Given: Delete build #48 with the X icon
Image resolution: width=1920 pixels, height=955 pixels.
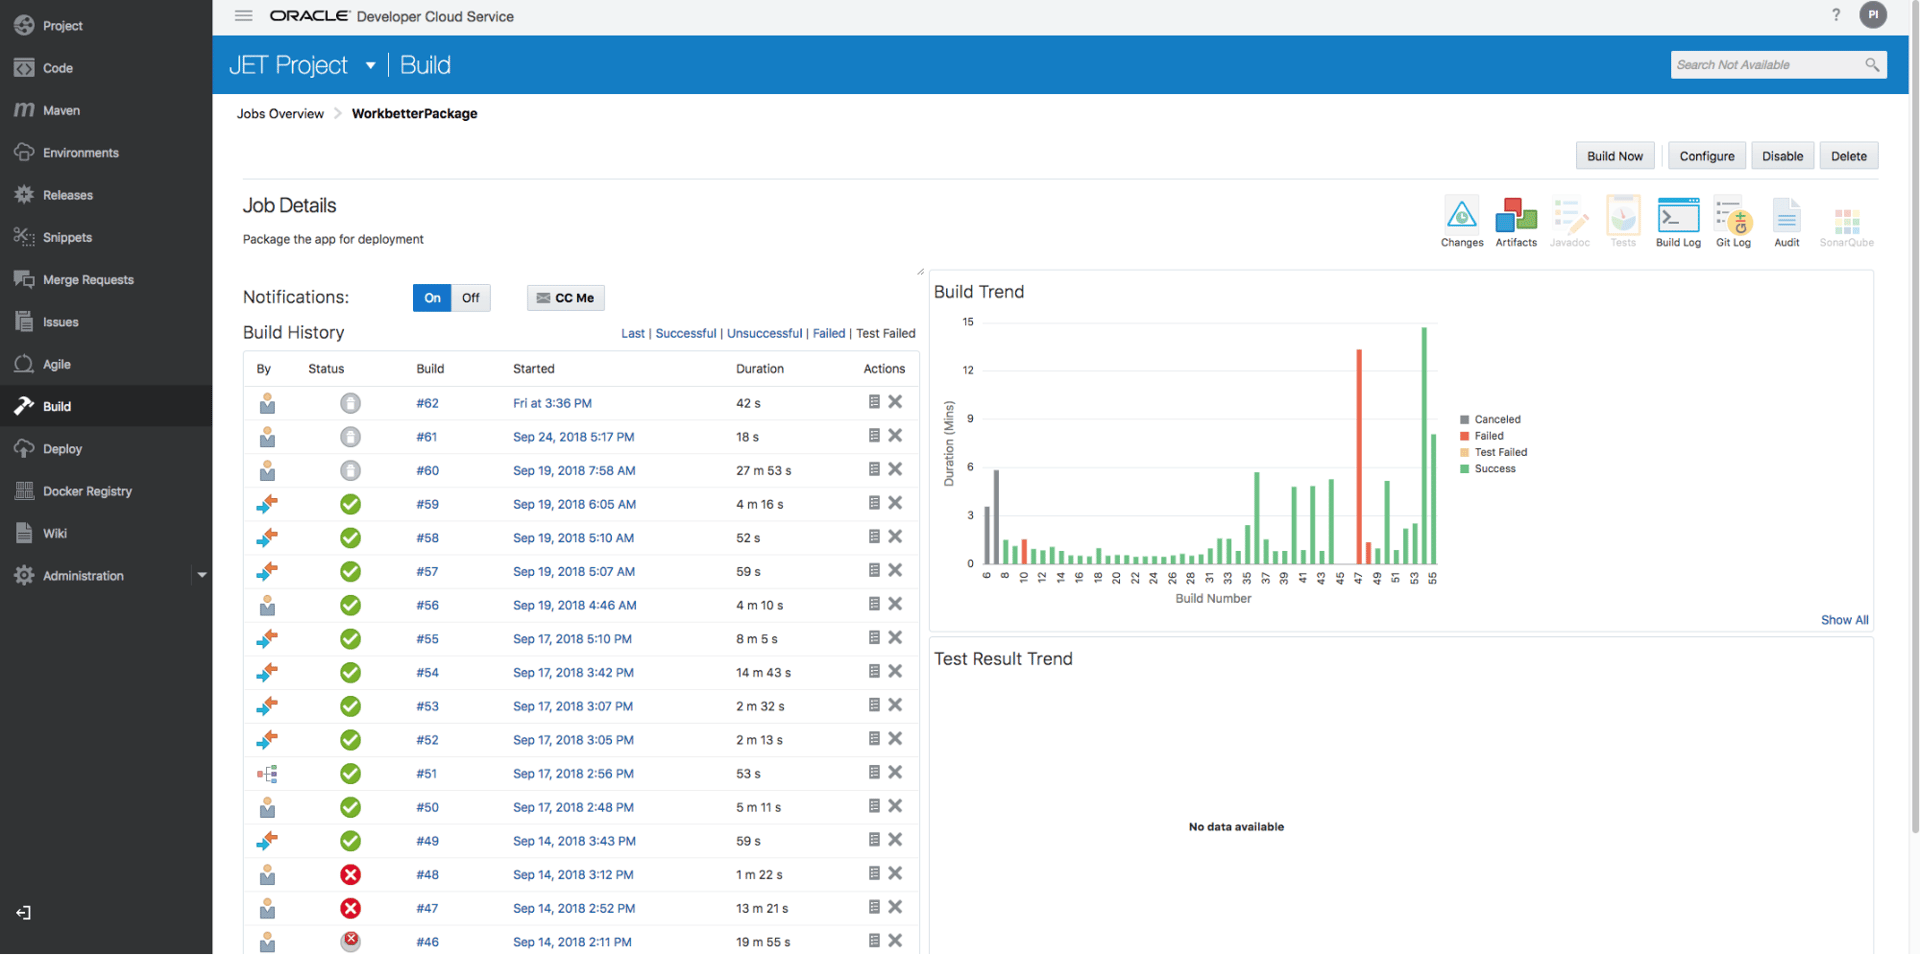Looking at the screenshot, I should click(x=895, y=874).
